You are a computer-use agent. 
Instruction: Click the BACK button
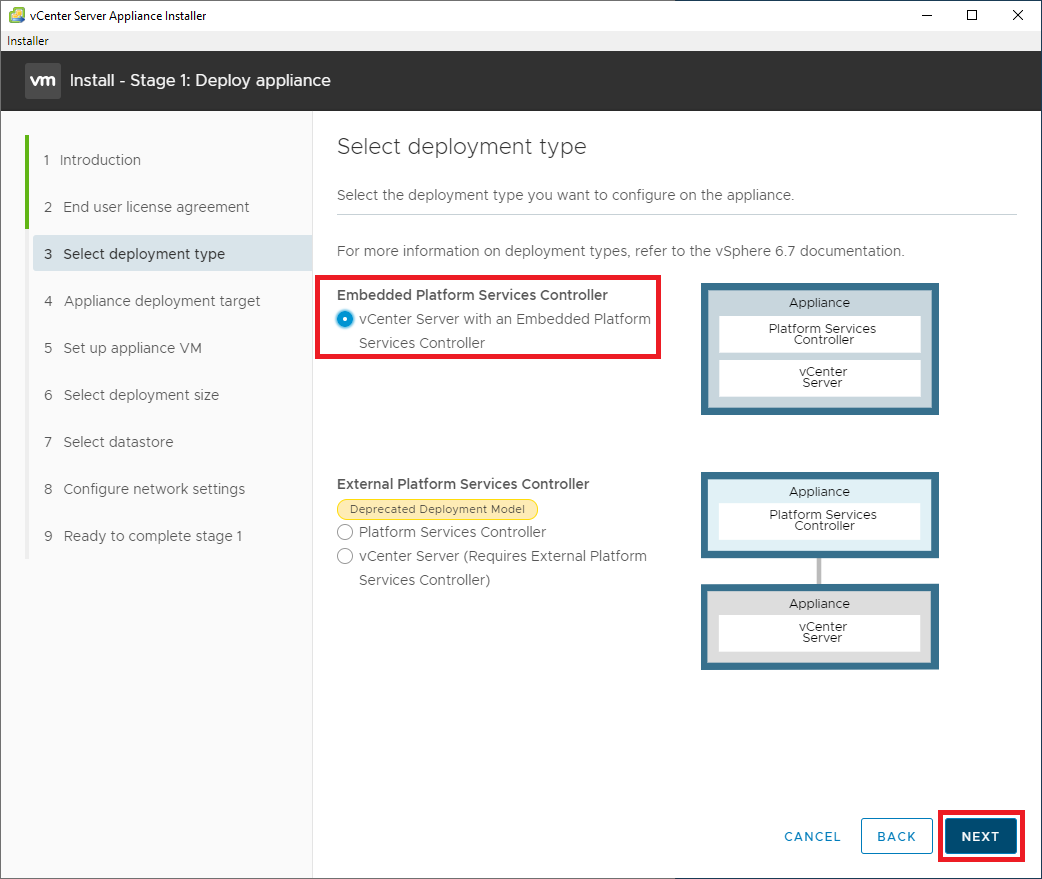[x=896, y=836]
